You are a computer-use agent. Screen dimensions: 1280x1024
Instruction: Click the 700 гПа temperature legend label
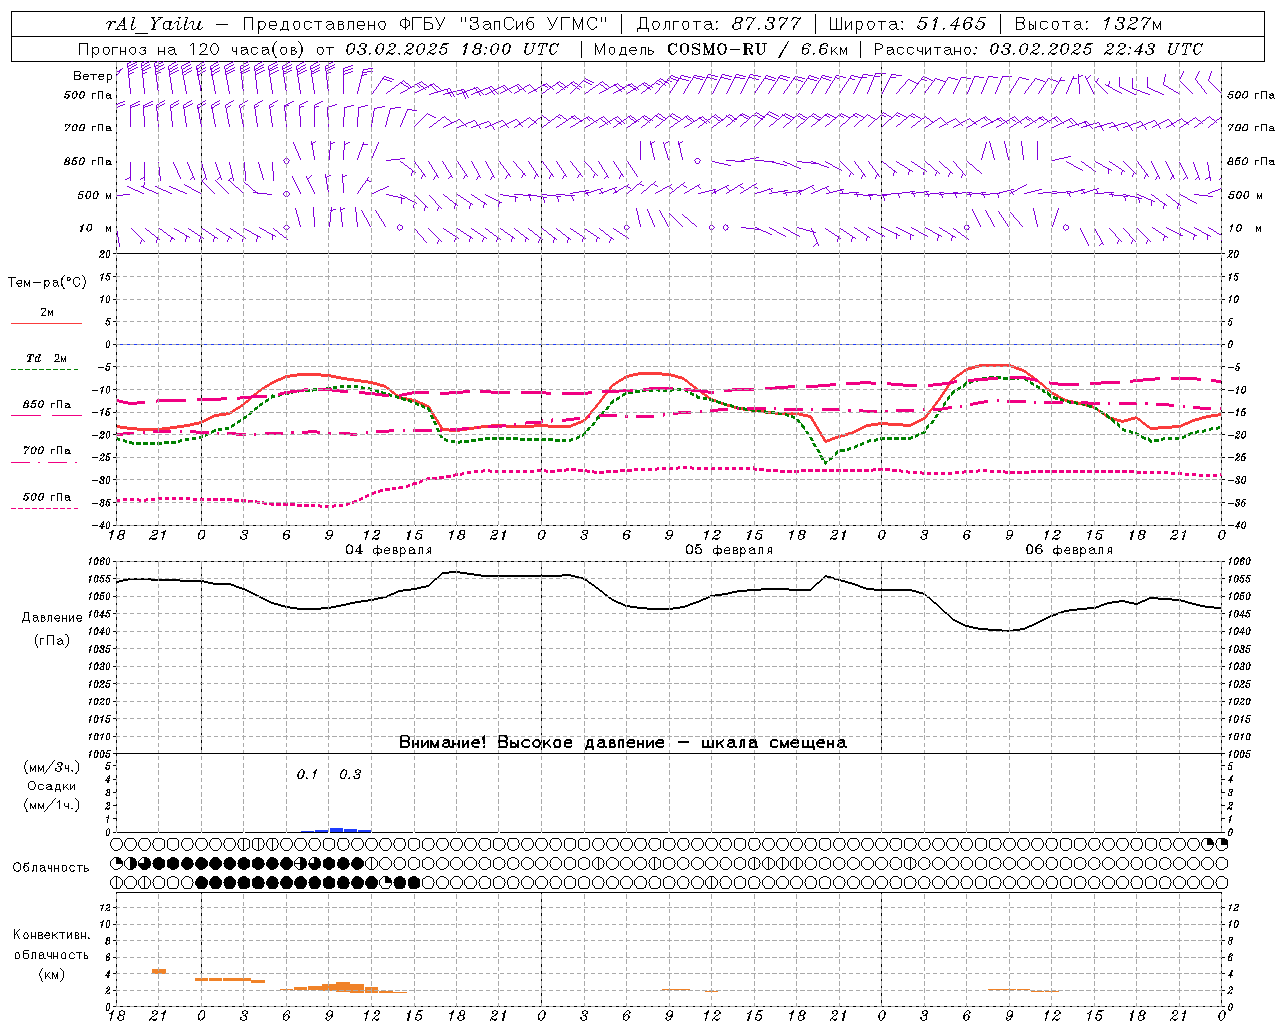[x=46, y=450]
